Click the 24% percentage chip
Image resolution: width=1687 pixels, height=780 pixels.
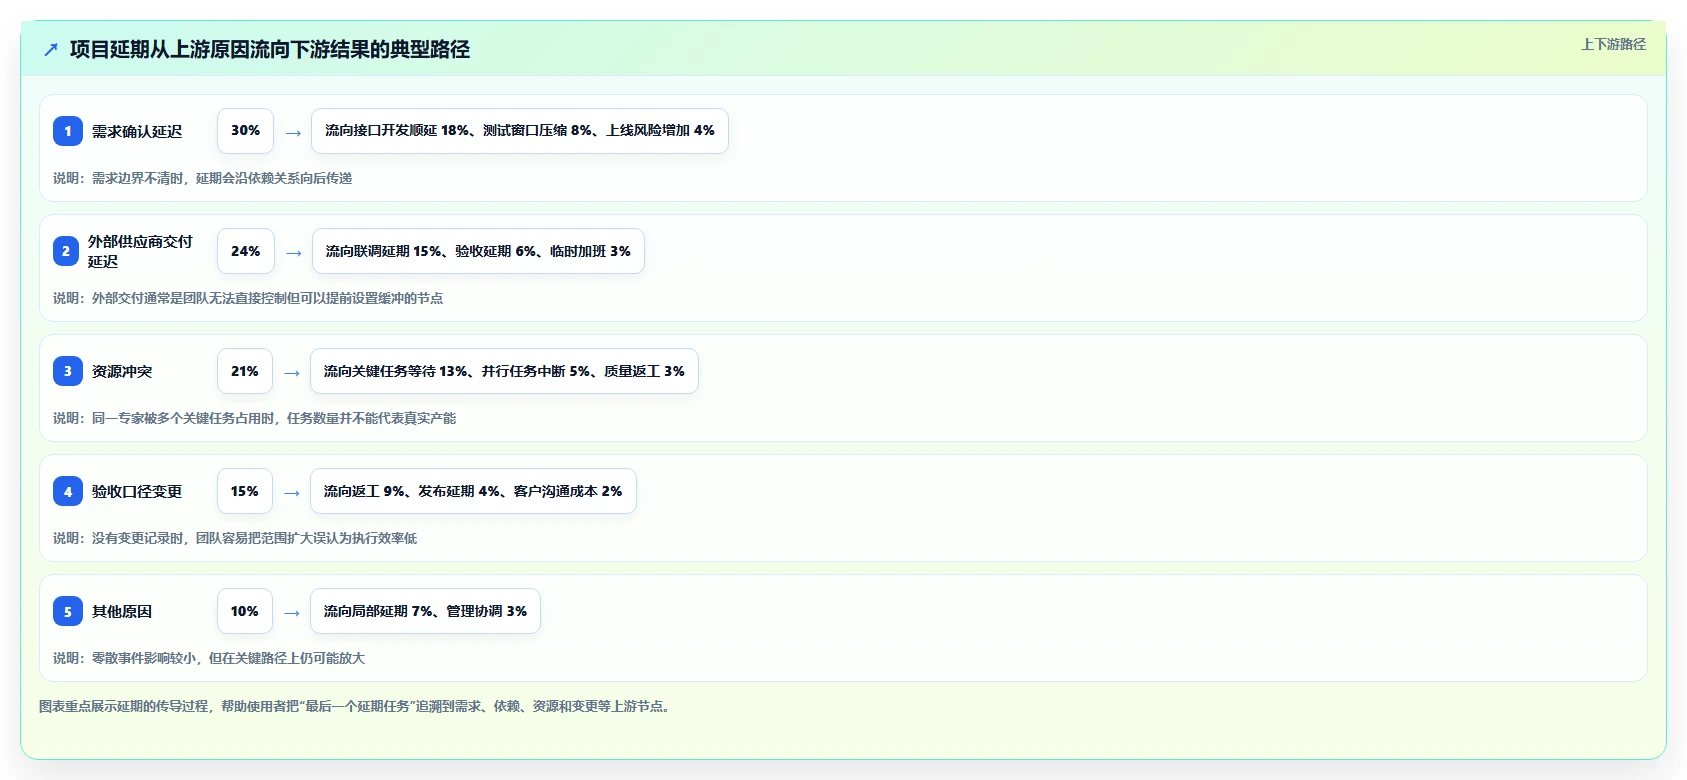tap(245, 251)
